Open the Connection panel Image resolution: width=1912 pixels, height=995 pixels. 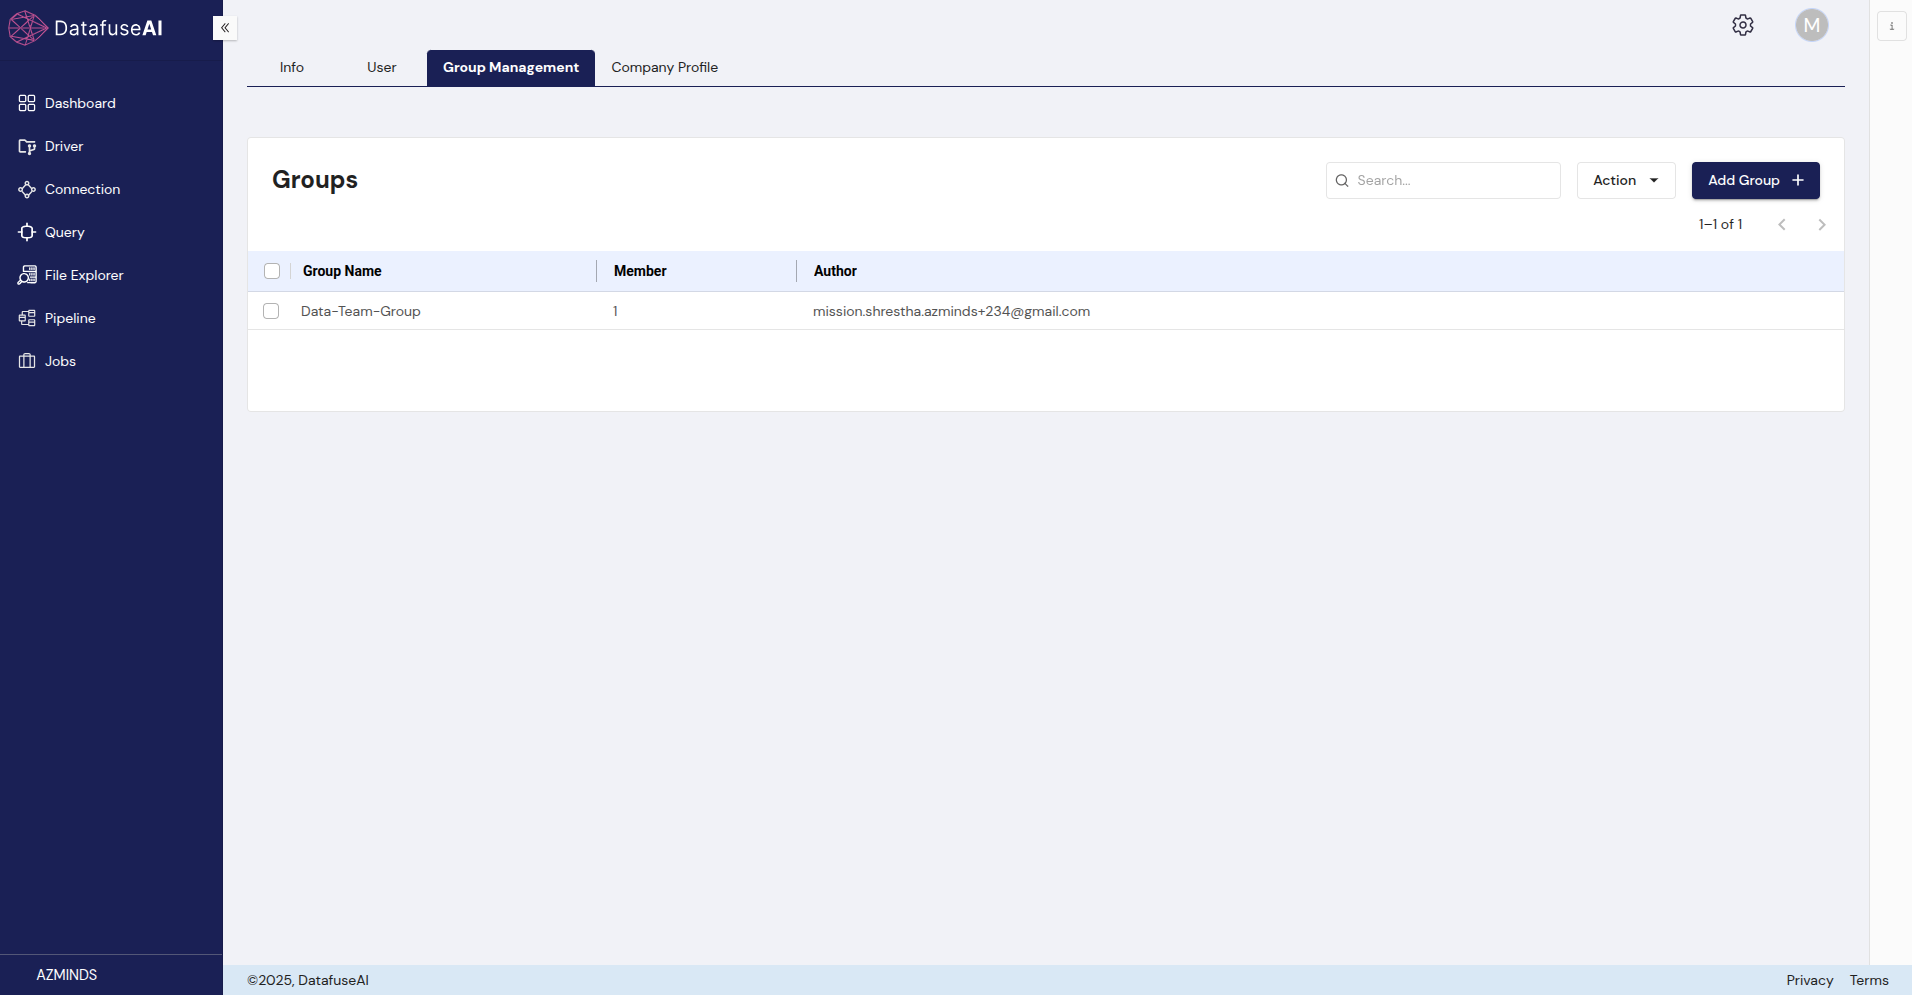26,189
